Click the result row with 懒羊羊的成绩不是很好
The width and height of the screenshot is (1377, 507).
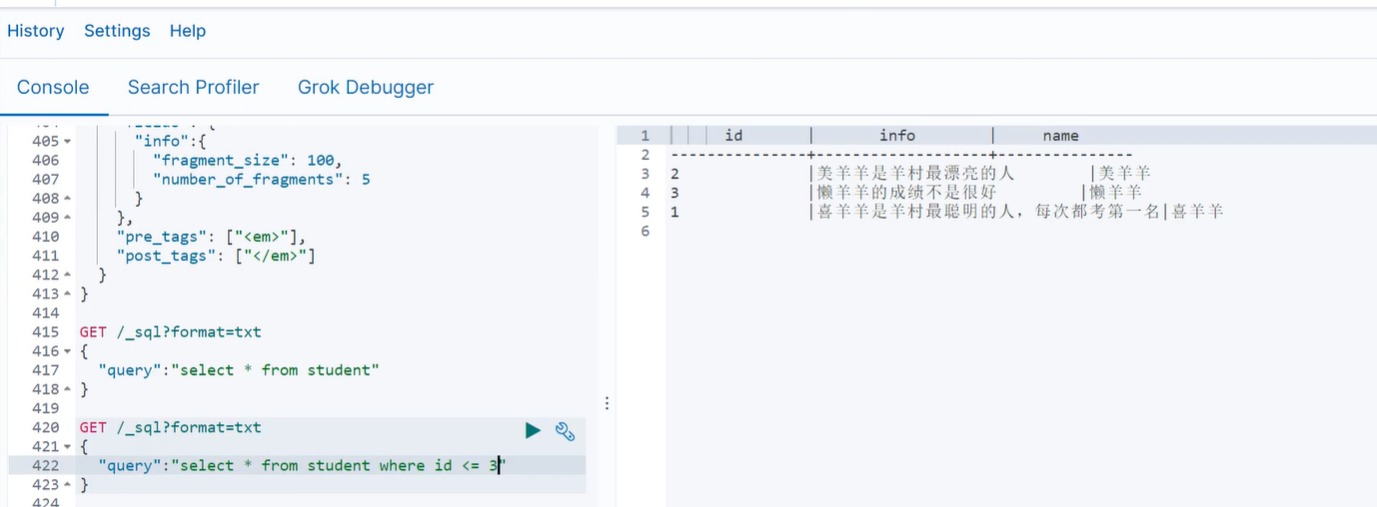click(x=906, y=192)
